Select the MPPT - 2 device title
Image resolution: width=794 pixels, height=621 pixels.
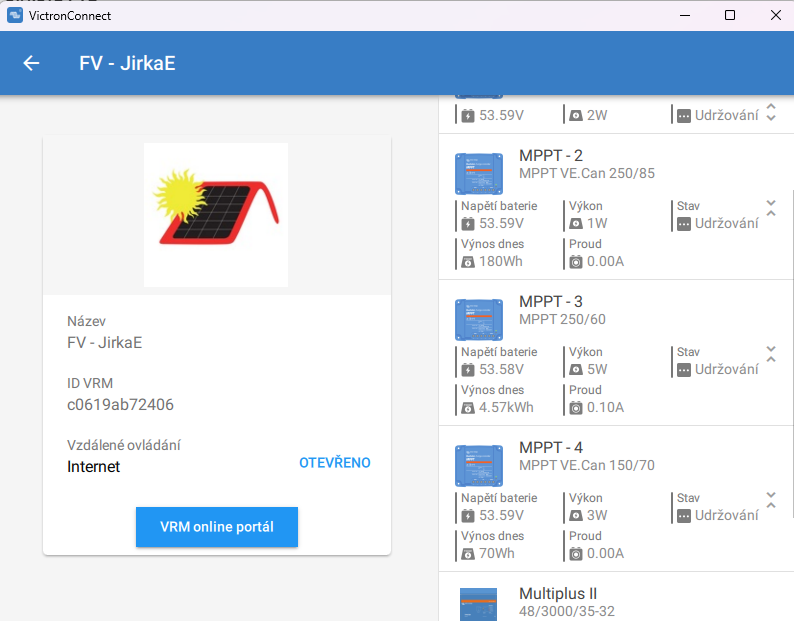tap(550, 156)
